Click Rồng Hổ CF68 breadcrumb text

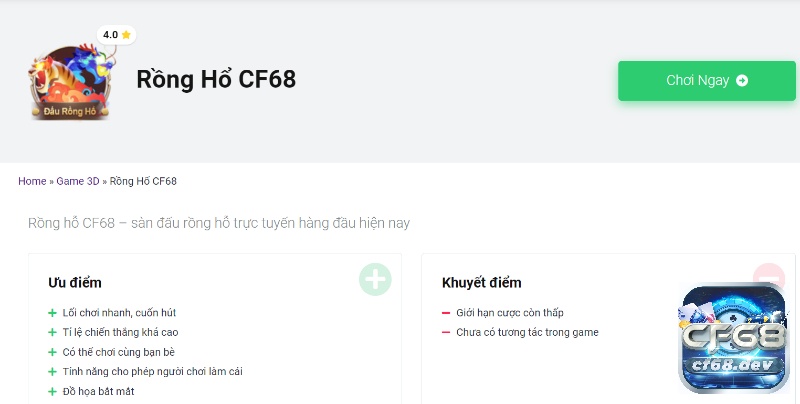pos(143,181)
